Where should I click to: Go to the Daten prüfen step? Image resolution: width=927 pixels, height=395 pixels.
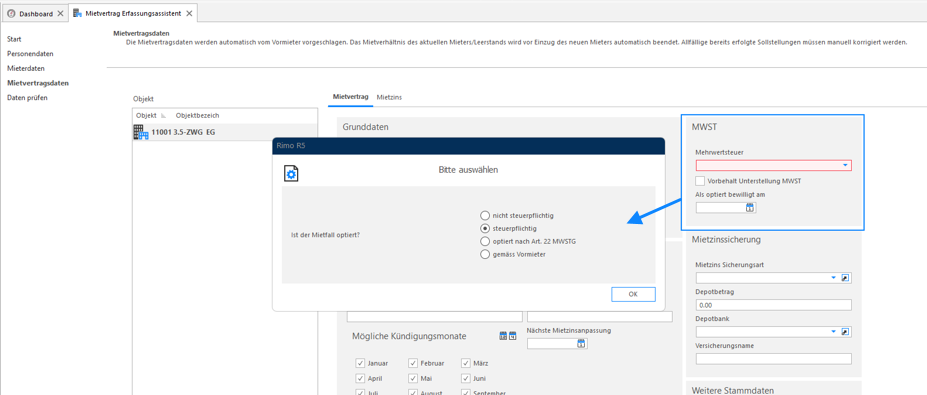[x=27, y=98]
